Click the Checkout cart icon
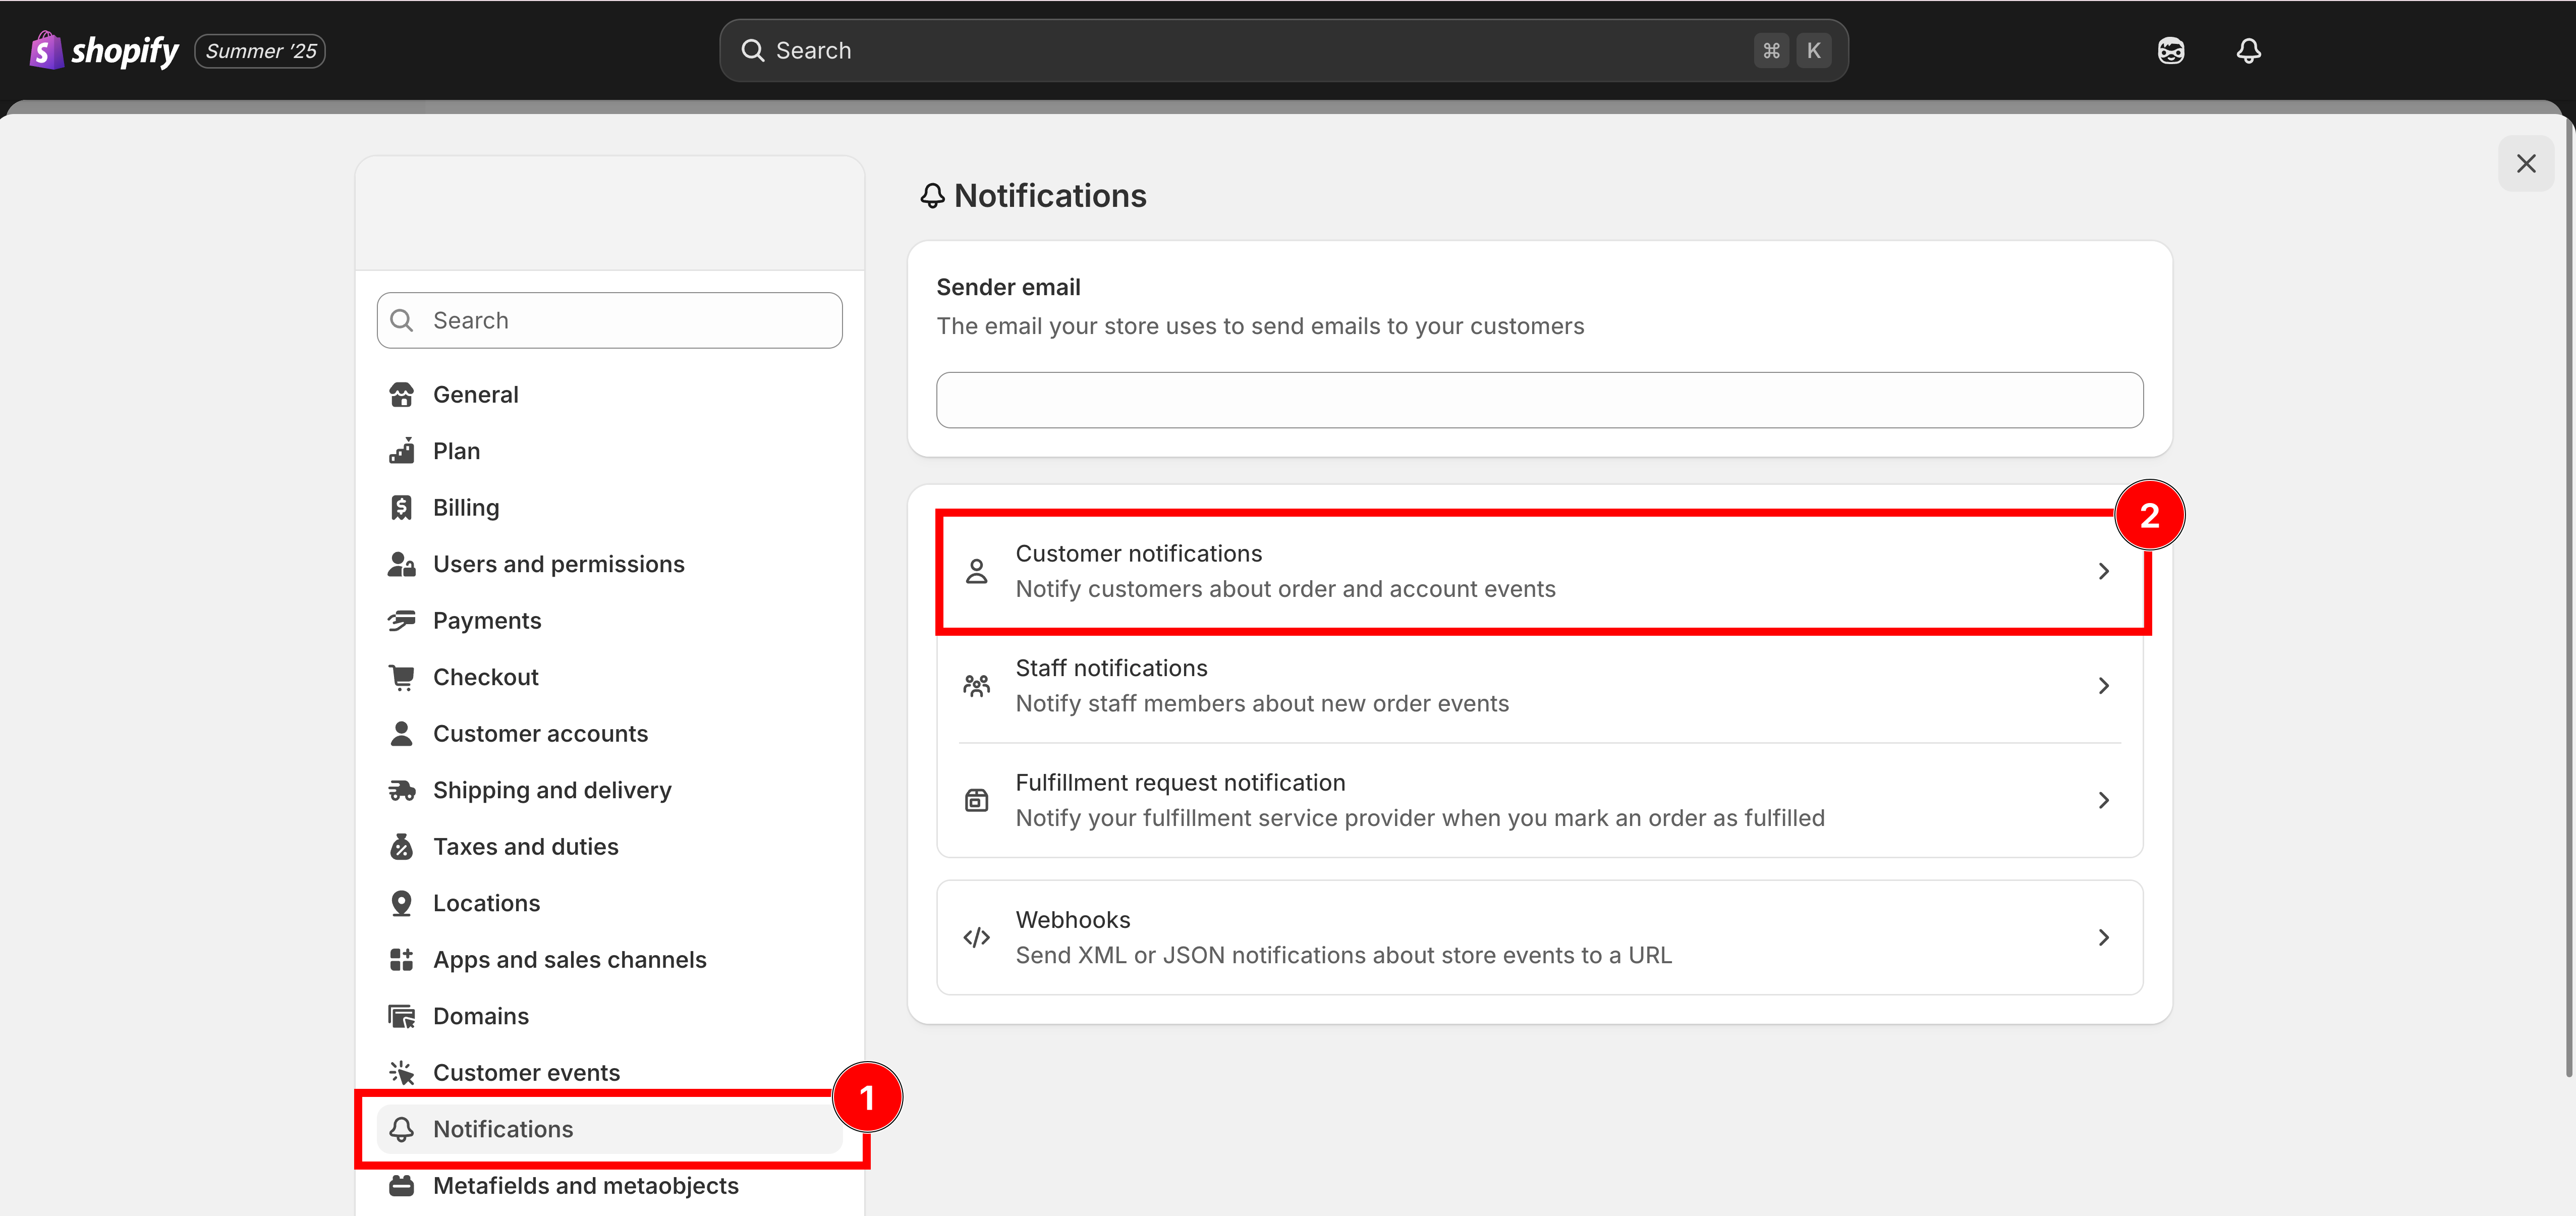The height and width of the screenshot is (1216, 2576). coord(401,677)
